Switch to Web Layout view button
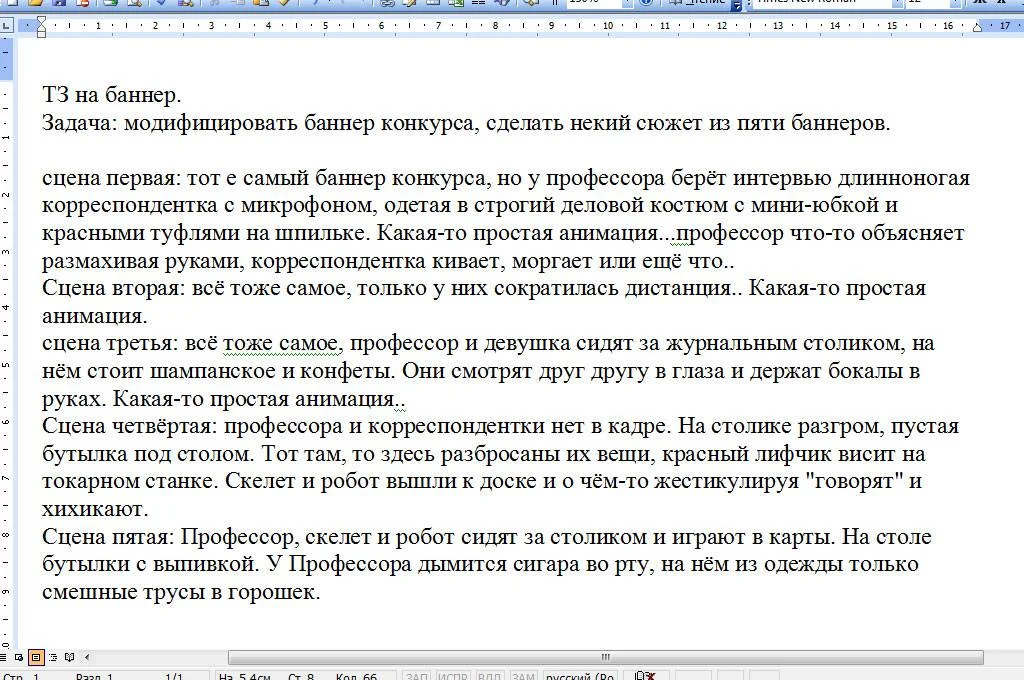The image size is (1024, 680). coord(19,657)
